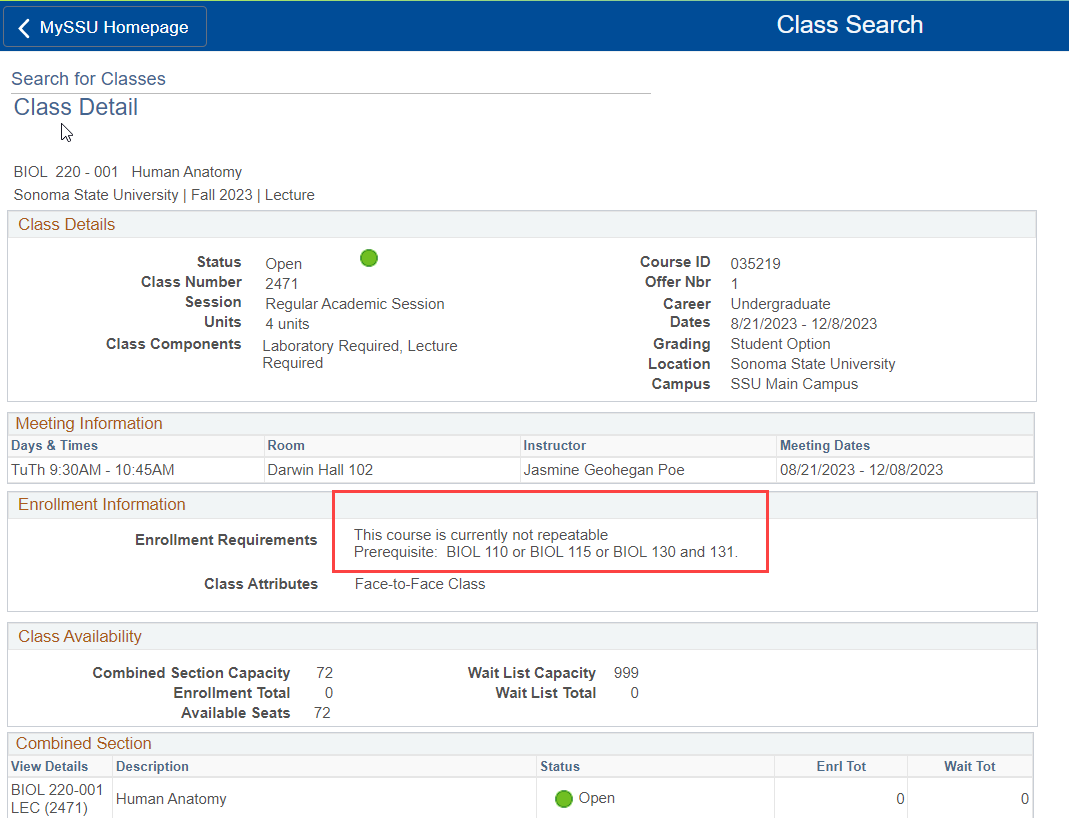Screen dimensions: 1069x818
Task: Click the Dates value 8/21/2023 - 12/8/2023
Action: (804, 324)
